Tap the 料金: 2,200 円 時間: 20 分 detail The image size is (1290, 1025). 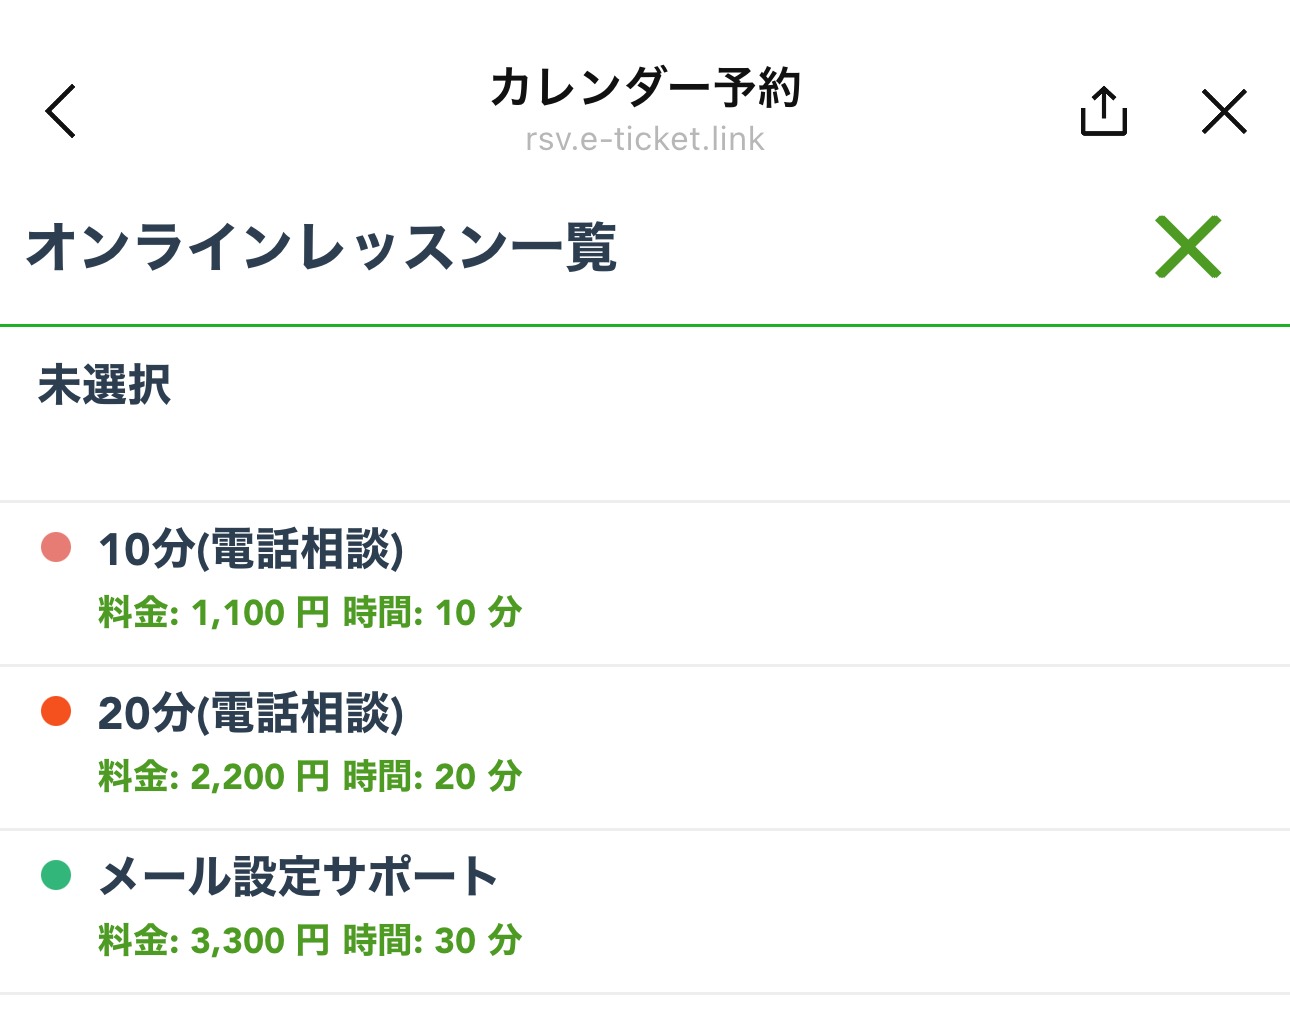[310, 776]
